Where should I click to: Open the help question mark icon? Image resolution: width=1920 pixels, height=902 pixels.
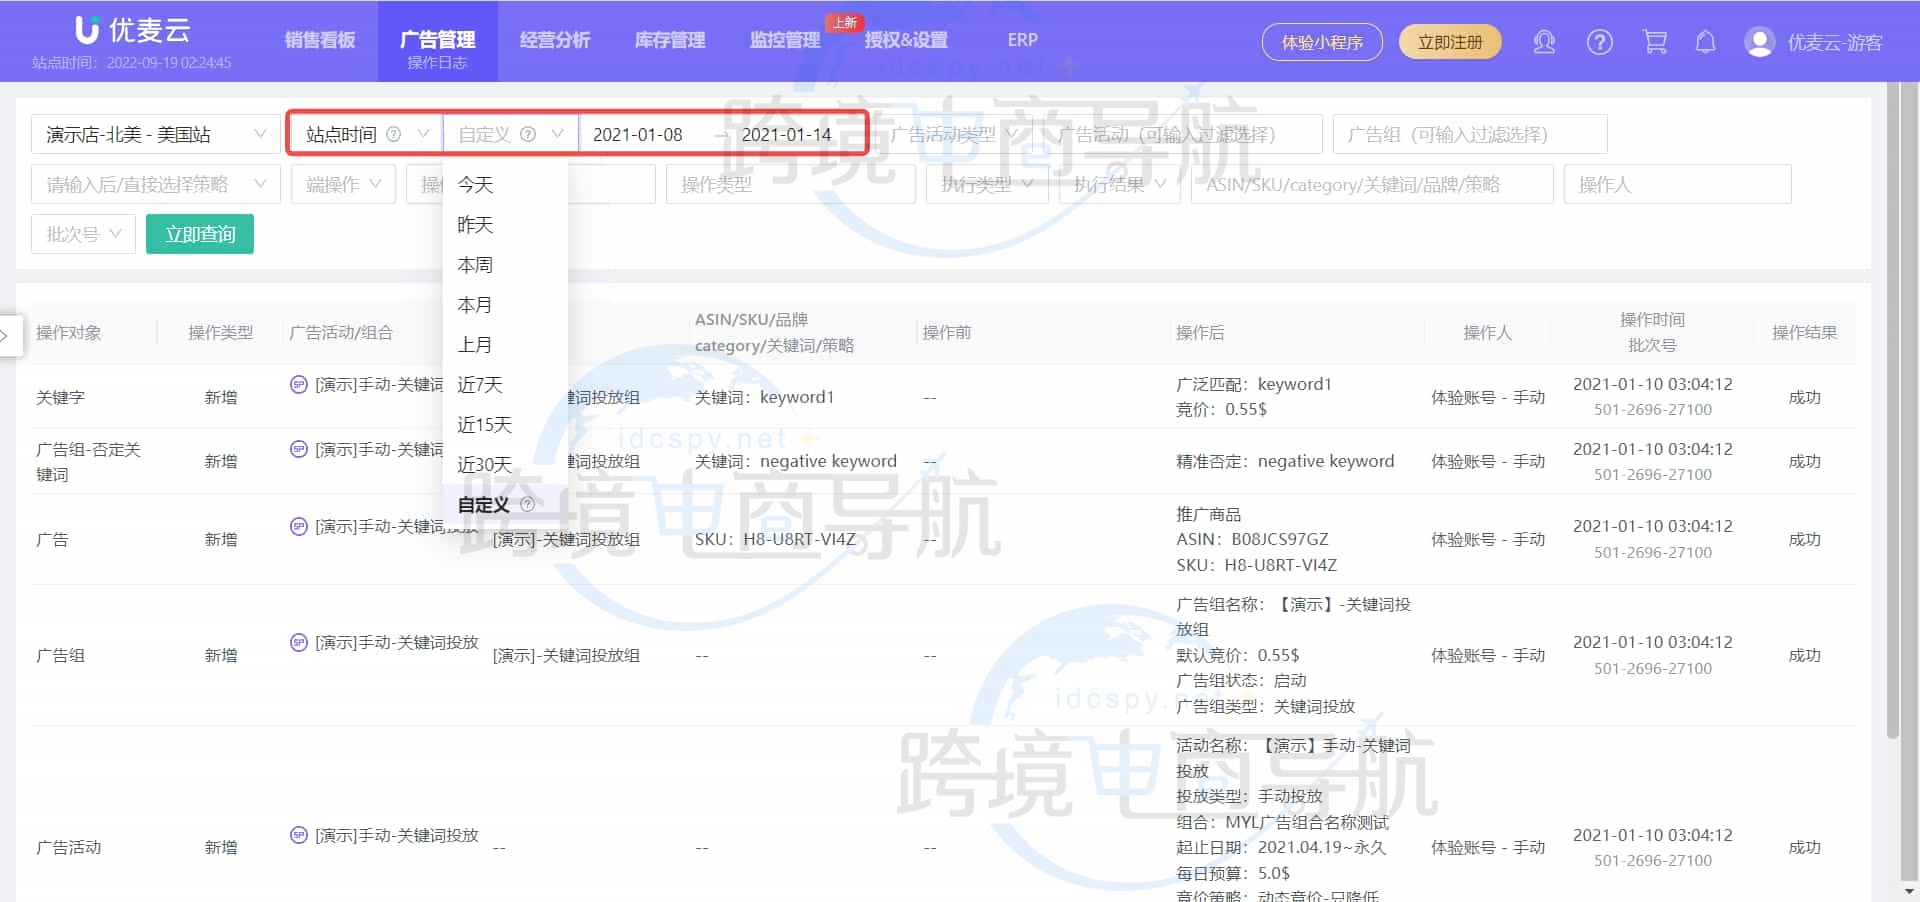tap(1599, 42)
